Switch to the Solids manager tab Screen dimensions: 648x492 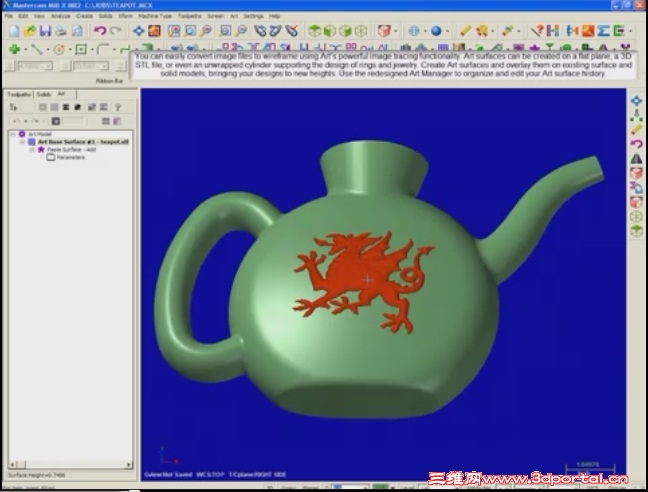(x=43, y=95)
